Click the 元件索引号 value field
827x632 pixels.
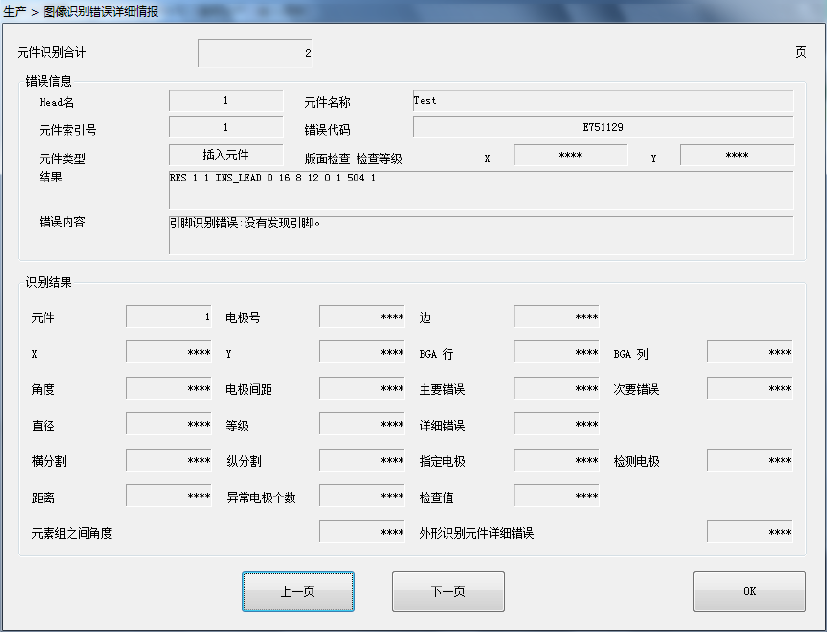tap(226, 127)
